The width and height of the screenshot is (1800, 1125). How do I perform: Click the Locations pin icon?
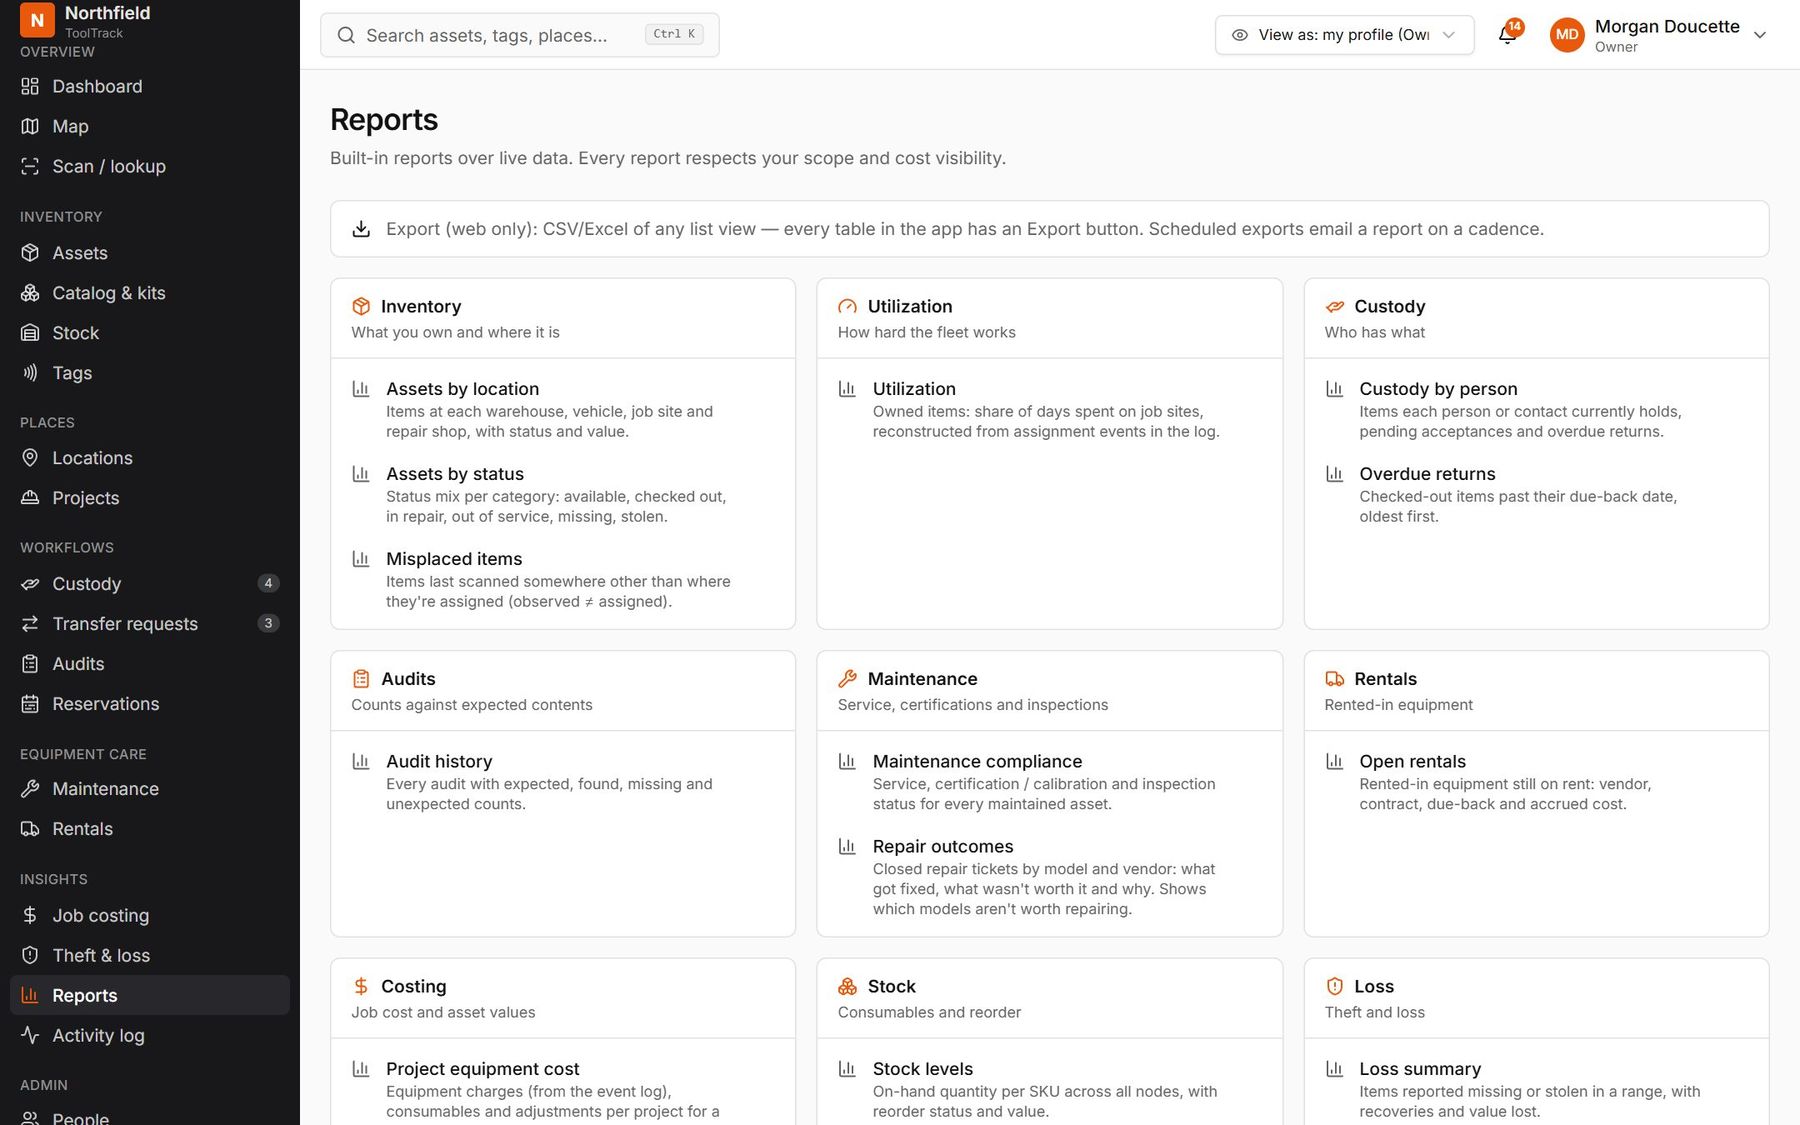tap(30, 458)
